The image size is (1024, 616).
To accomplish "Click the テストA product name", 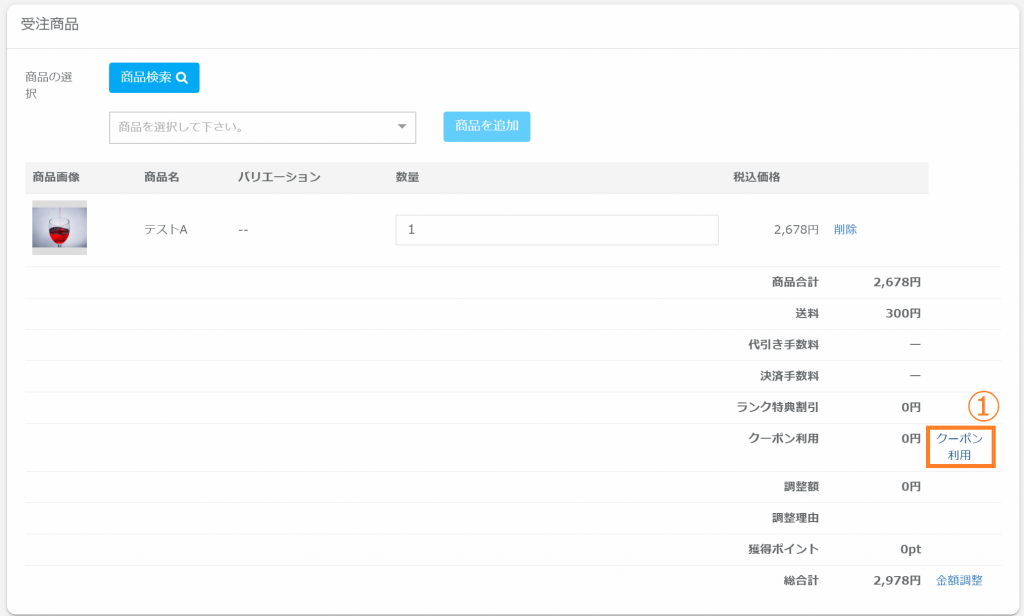I will [x=166, y=229].
